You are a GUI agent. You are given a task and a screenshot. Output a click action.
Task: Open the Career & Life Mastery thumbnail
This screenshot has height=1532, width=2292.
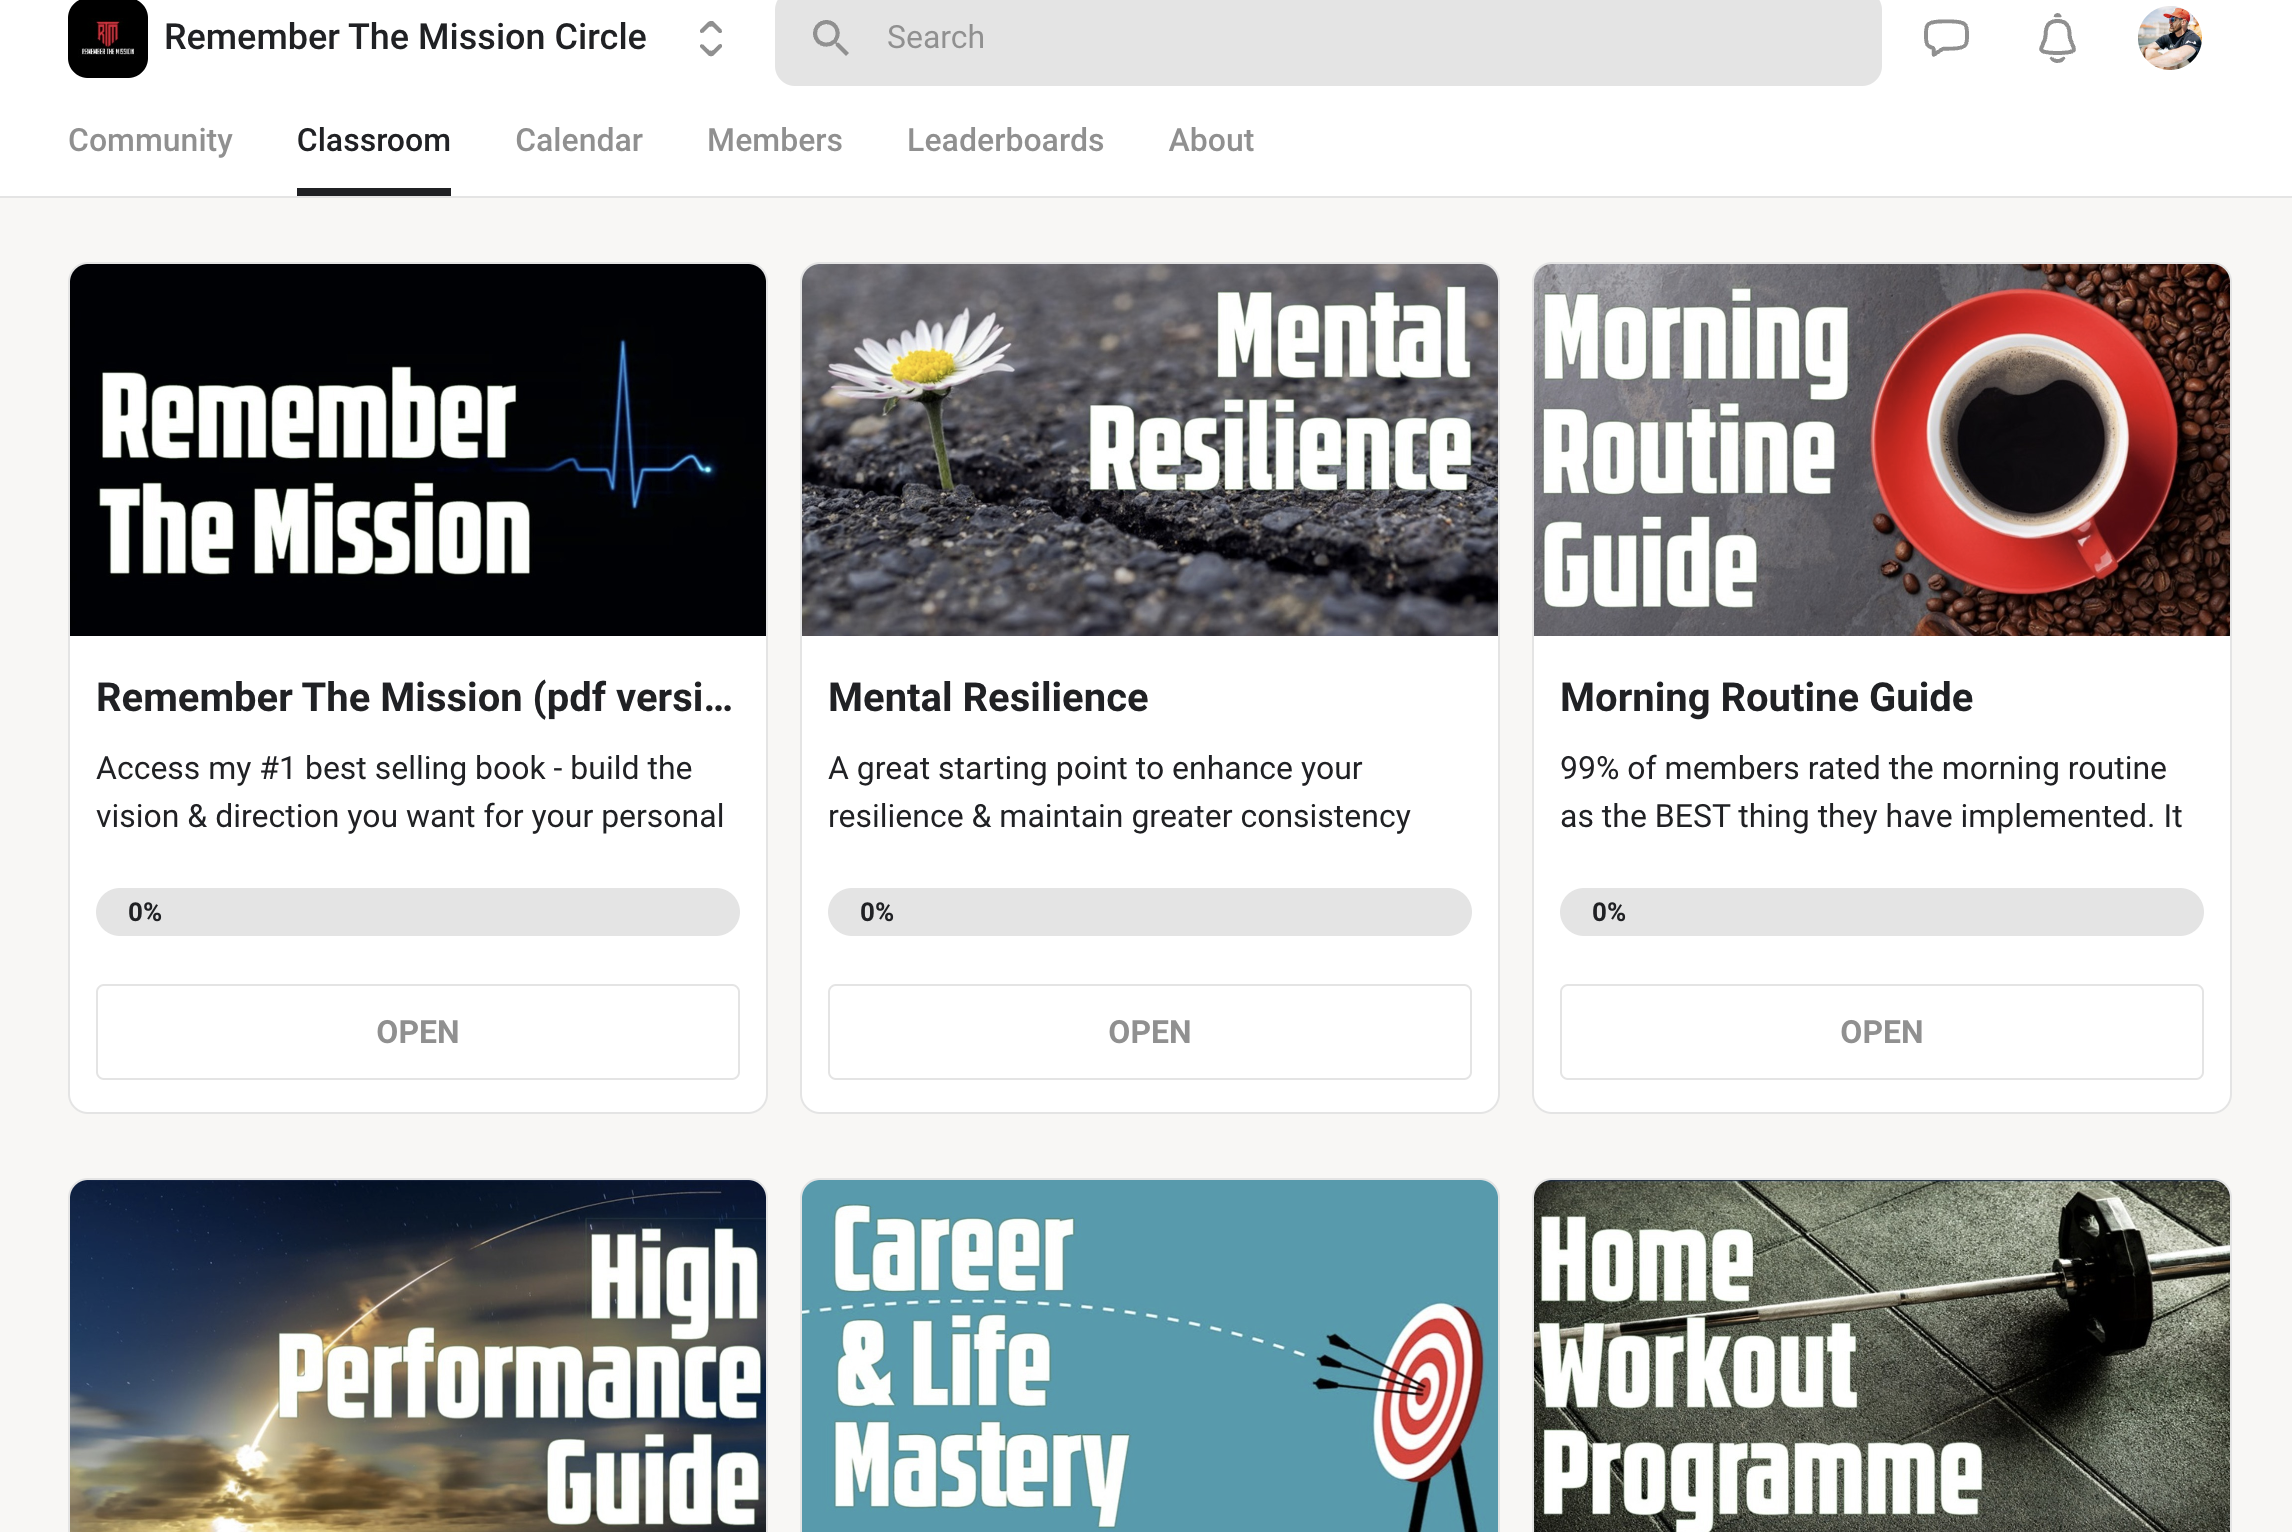(1149, 1356)
